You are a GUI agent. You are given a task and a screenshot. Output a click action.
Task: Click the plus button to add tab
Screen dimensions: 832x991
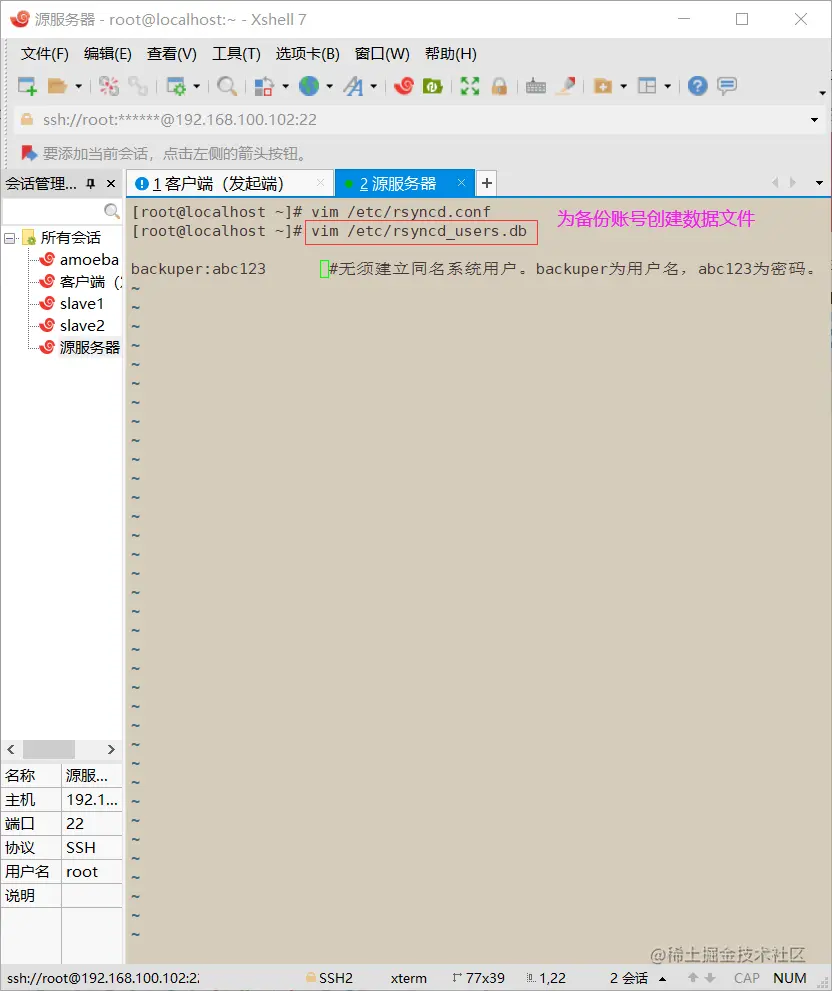tap(486, 183)
